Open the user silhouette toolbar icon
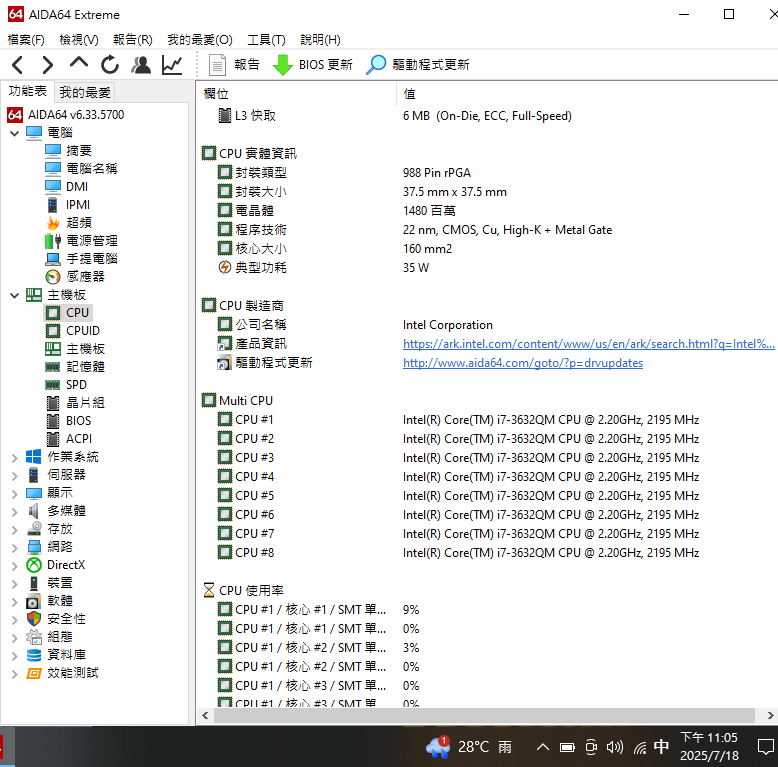The height and width of the screenshot is (767, 778). tap(141, 65)
